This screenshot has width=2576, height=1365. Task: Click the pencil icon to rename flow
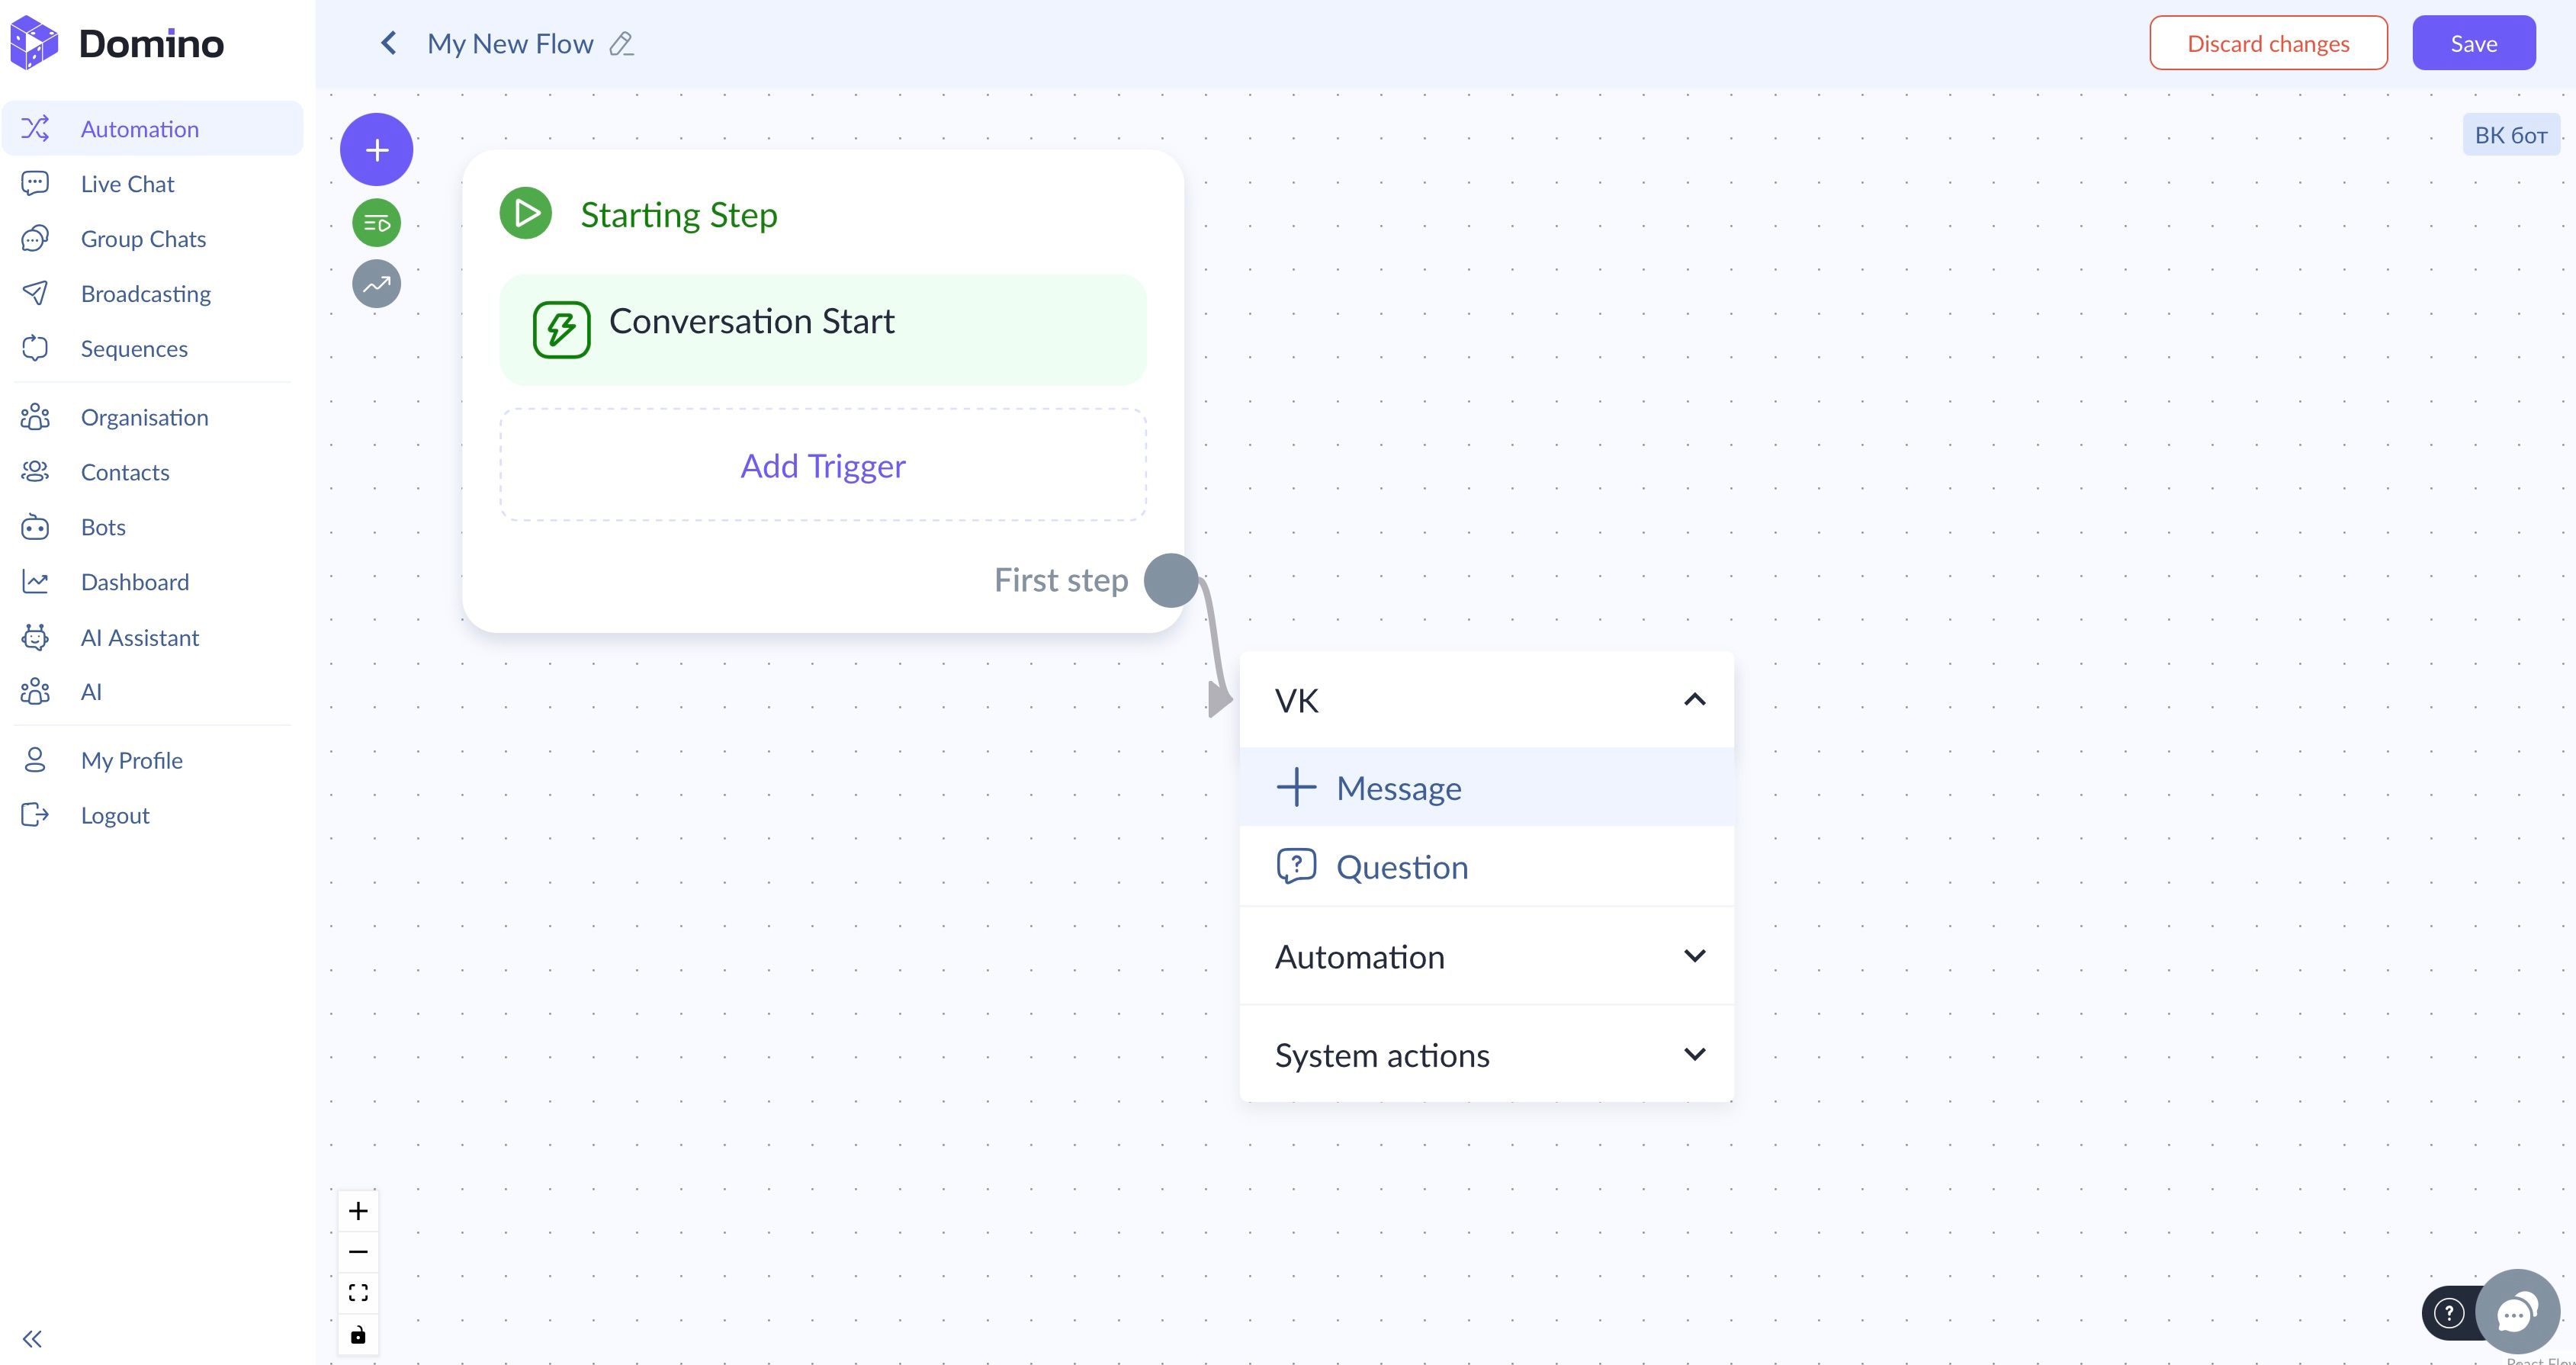[621, 44]
